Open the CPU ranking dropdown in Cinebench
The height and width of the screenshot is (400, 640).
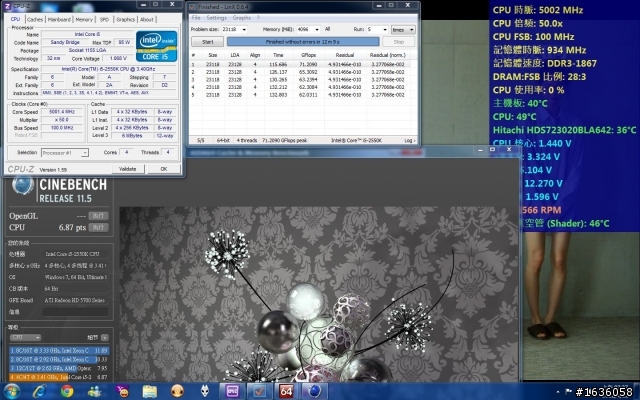tap(25, 338)
